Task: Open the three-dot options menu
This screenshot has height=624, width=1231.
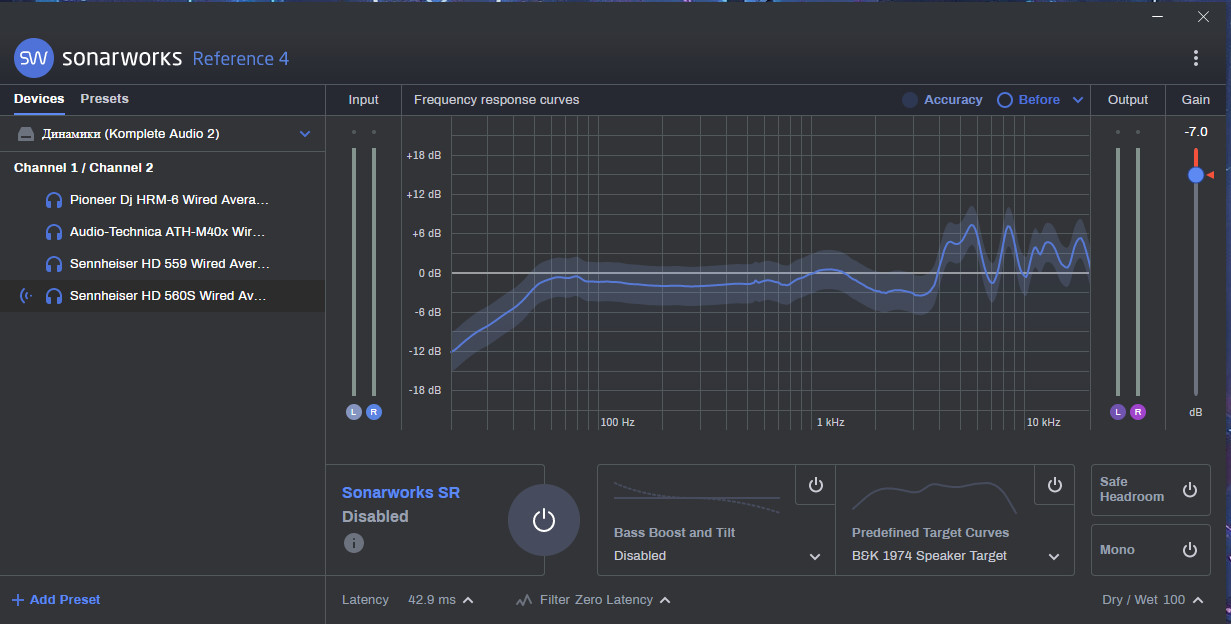Action: (x=1196, y=58)
